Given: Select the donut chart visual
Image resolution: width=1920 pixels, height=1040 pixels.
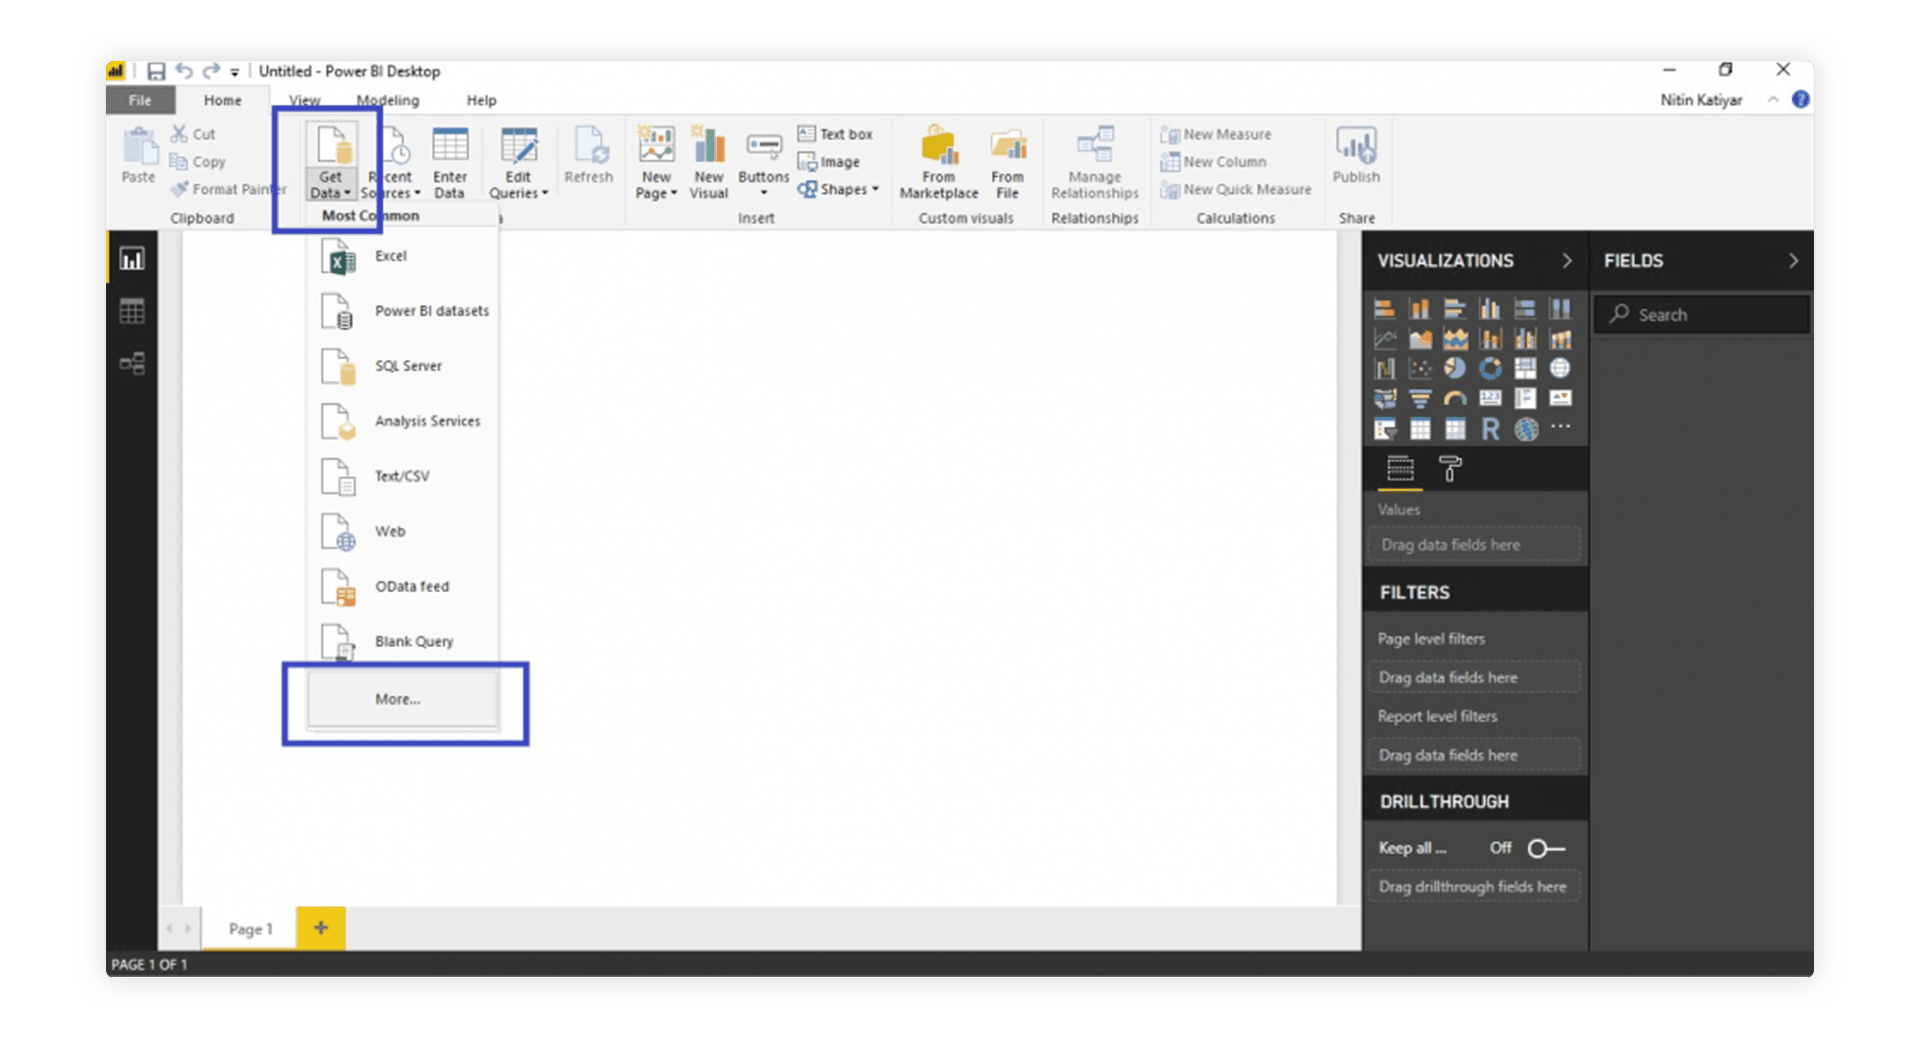Looking at the screenshot, I should pyautogui.click(x=1490, y=369).
